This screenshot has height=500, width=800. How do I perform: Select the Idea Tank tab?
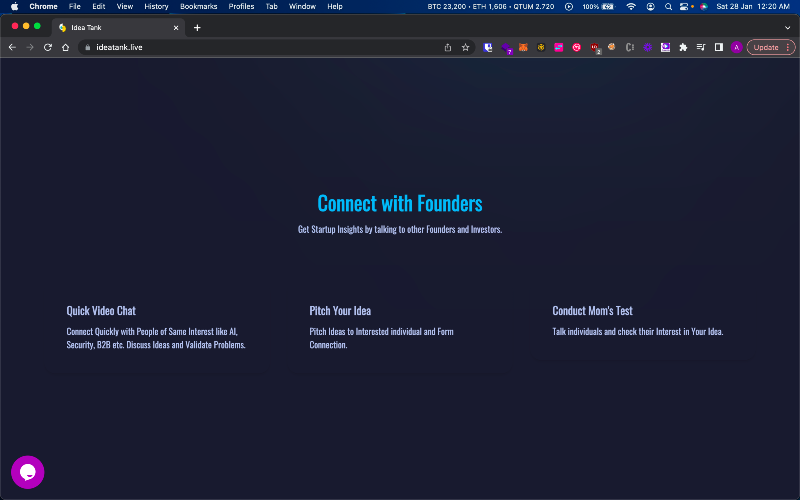point(118,28)
